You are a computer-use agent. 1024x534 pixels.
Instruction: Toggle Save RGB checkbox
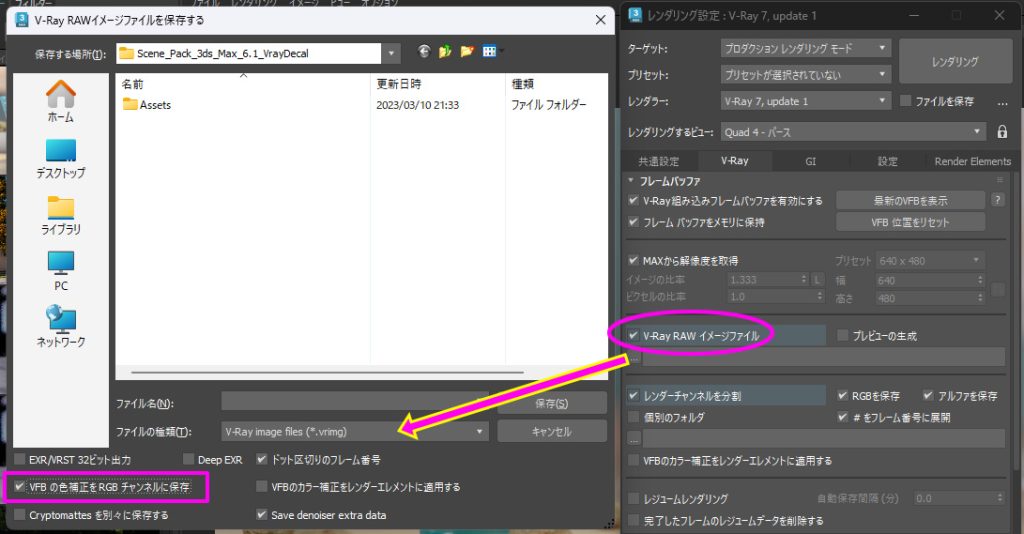pyautogui.click(x=842, y=396)
